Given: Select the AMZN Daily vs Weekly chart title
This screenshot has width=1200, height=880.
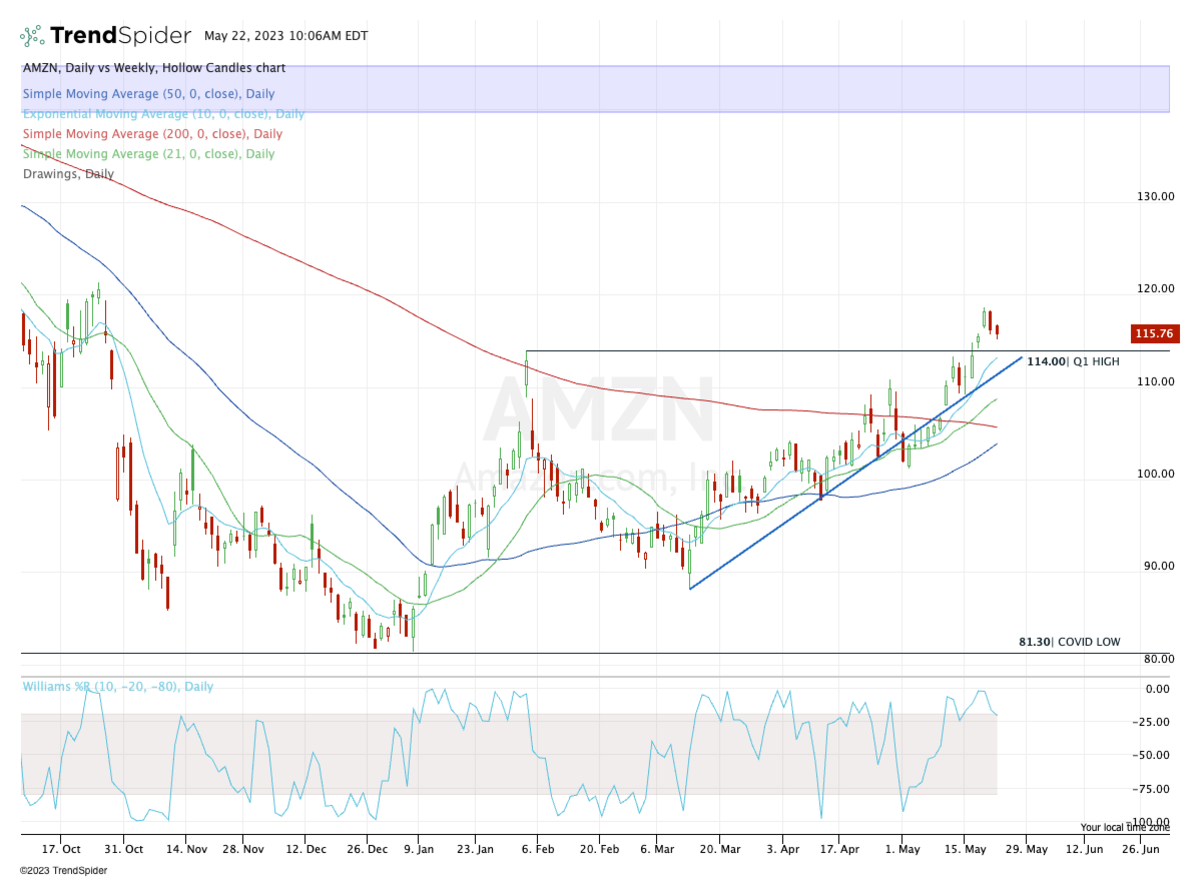Looking at the screenshot, I should [x=153, y=68].
